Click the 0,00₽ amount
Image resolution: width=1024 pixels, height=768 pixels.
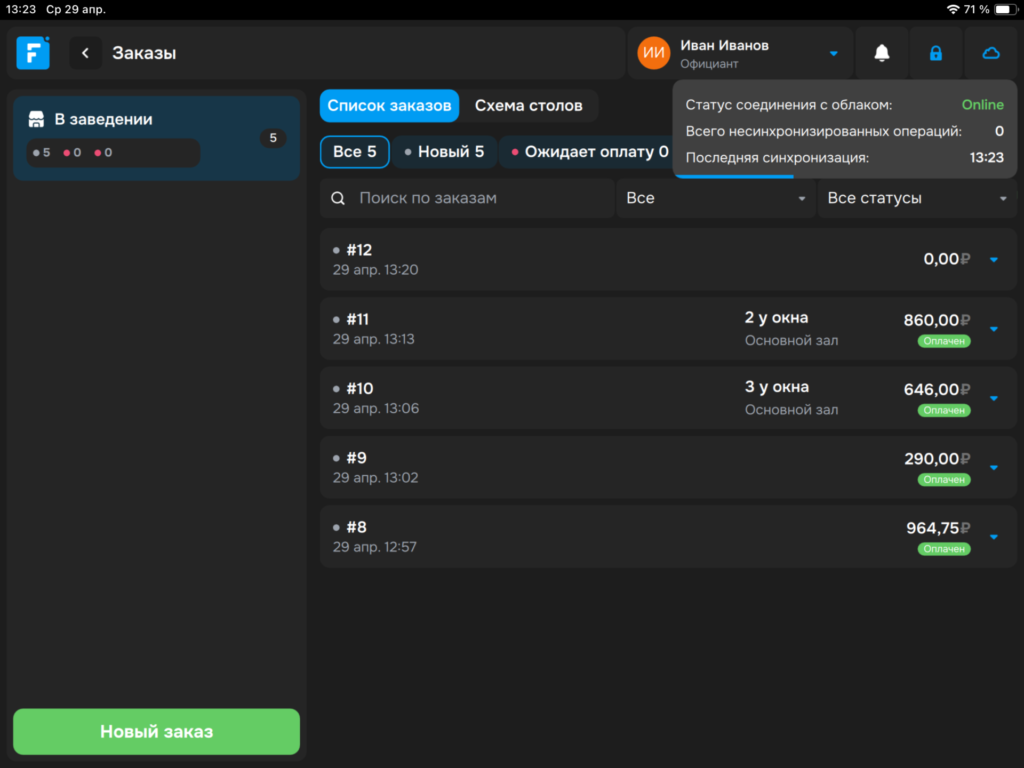click(x=946, y=259)
